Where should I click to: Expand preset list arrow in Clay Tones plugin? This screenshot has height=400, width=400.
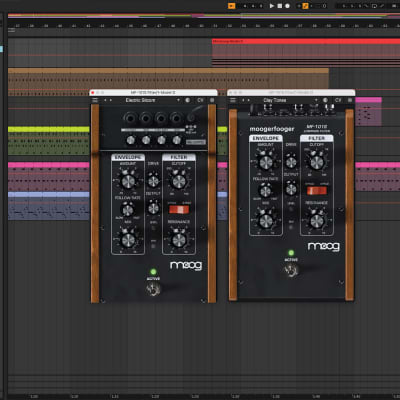(316, 100)
